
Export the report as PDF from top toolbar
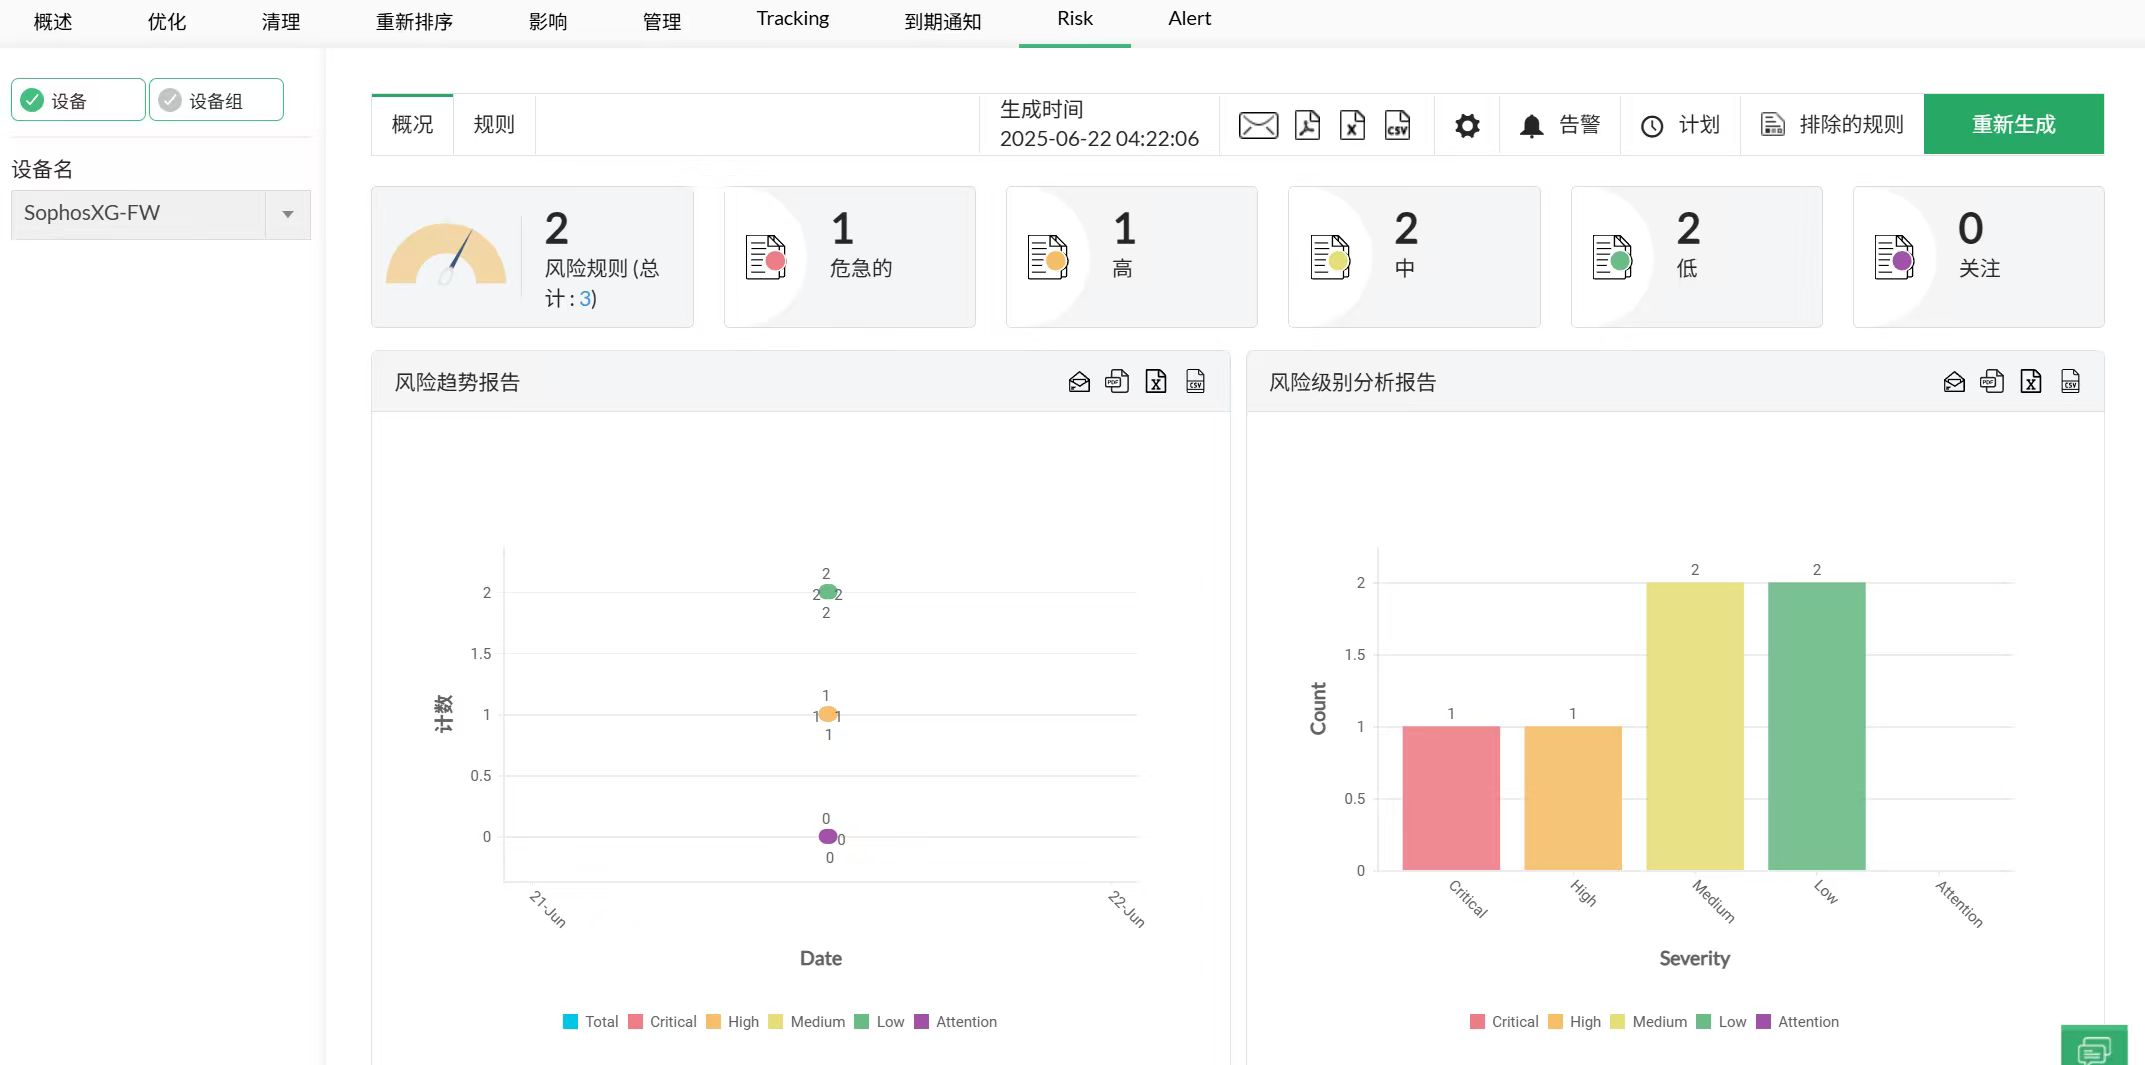point(1307,125)
